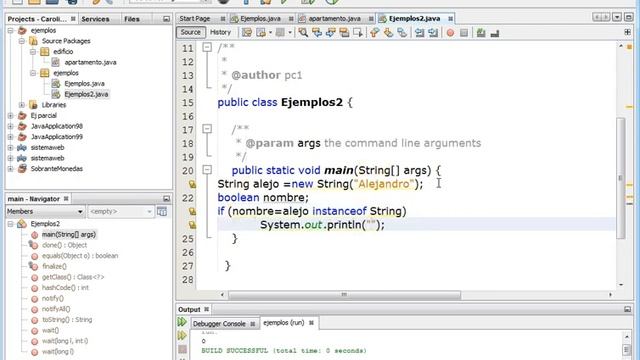Find Previous Occurrence toolbar icon
Viewport: 640px width, 360px height.
317,33
